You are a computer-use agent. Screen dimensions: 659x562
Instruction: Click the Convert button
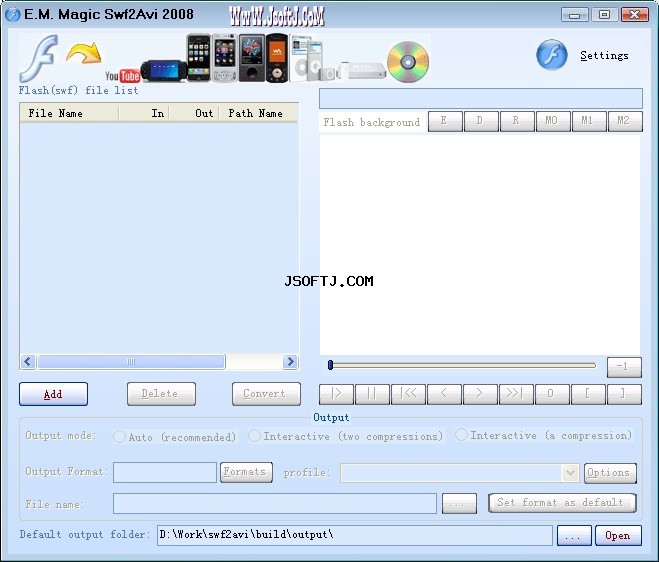click(266, 394)
